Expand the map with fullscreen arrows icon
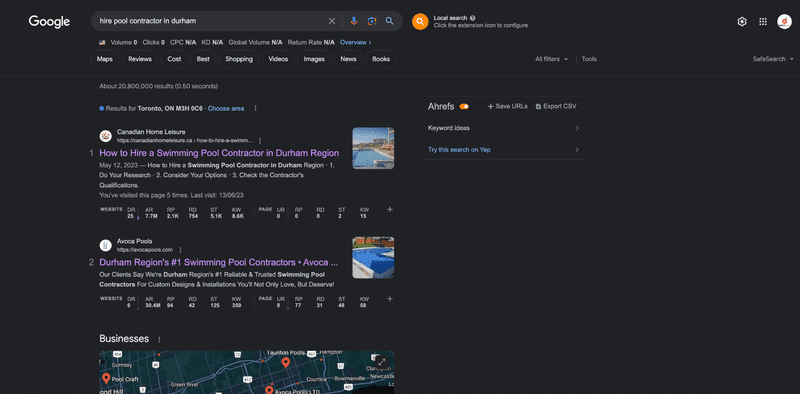800x394 pixels. pyautogui.click(x=382, y=362)
